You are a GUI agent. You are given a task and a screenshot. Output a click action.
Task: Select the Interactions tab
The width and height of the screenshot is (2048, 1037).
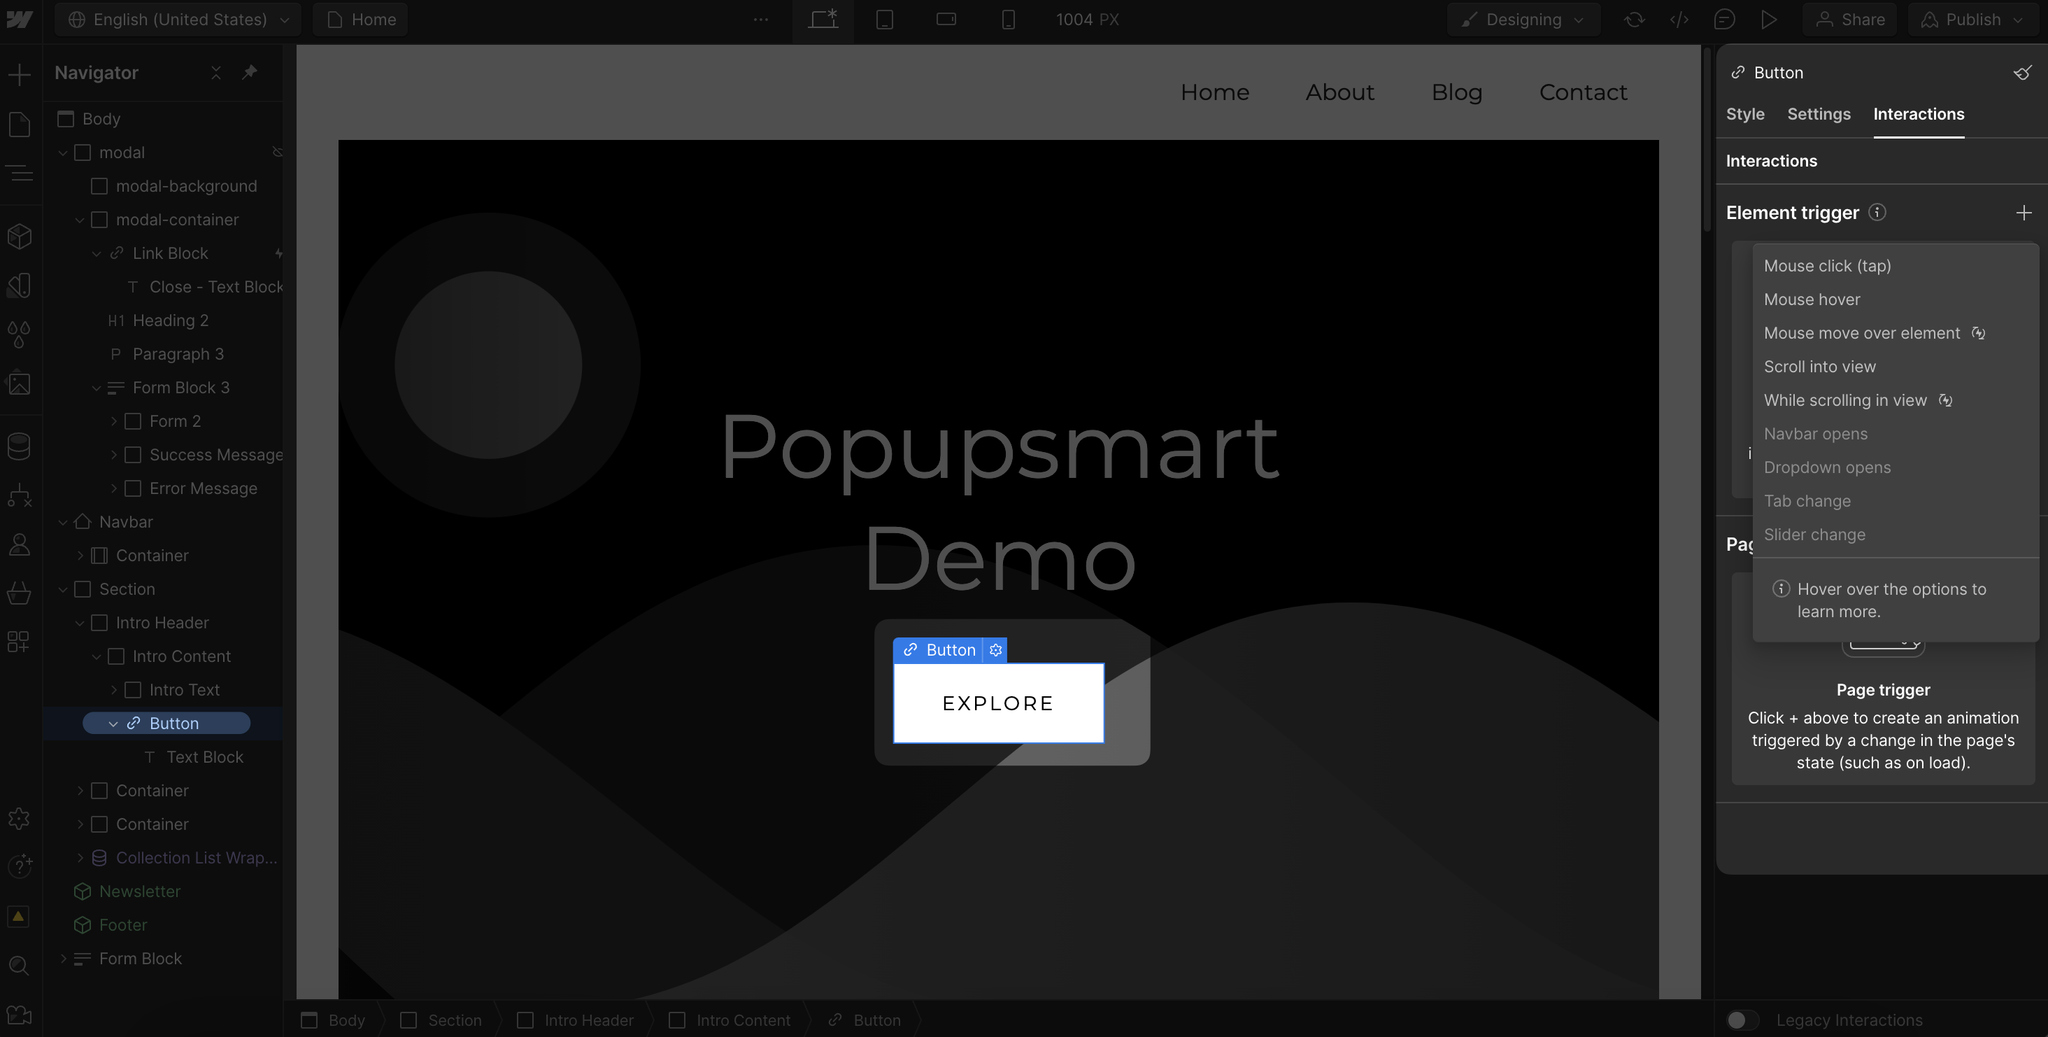pyautogui.click(x=1918, y=114)
